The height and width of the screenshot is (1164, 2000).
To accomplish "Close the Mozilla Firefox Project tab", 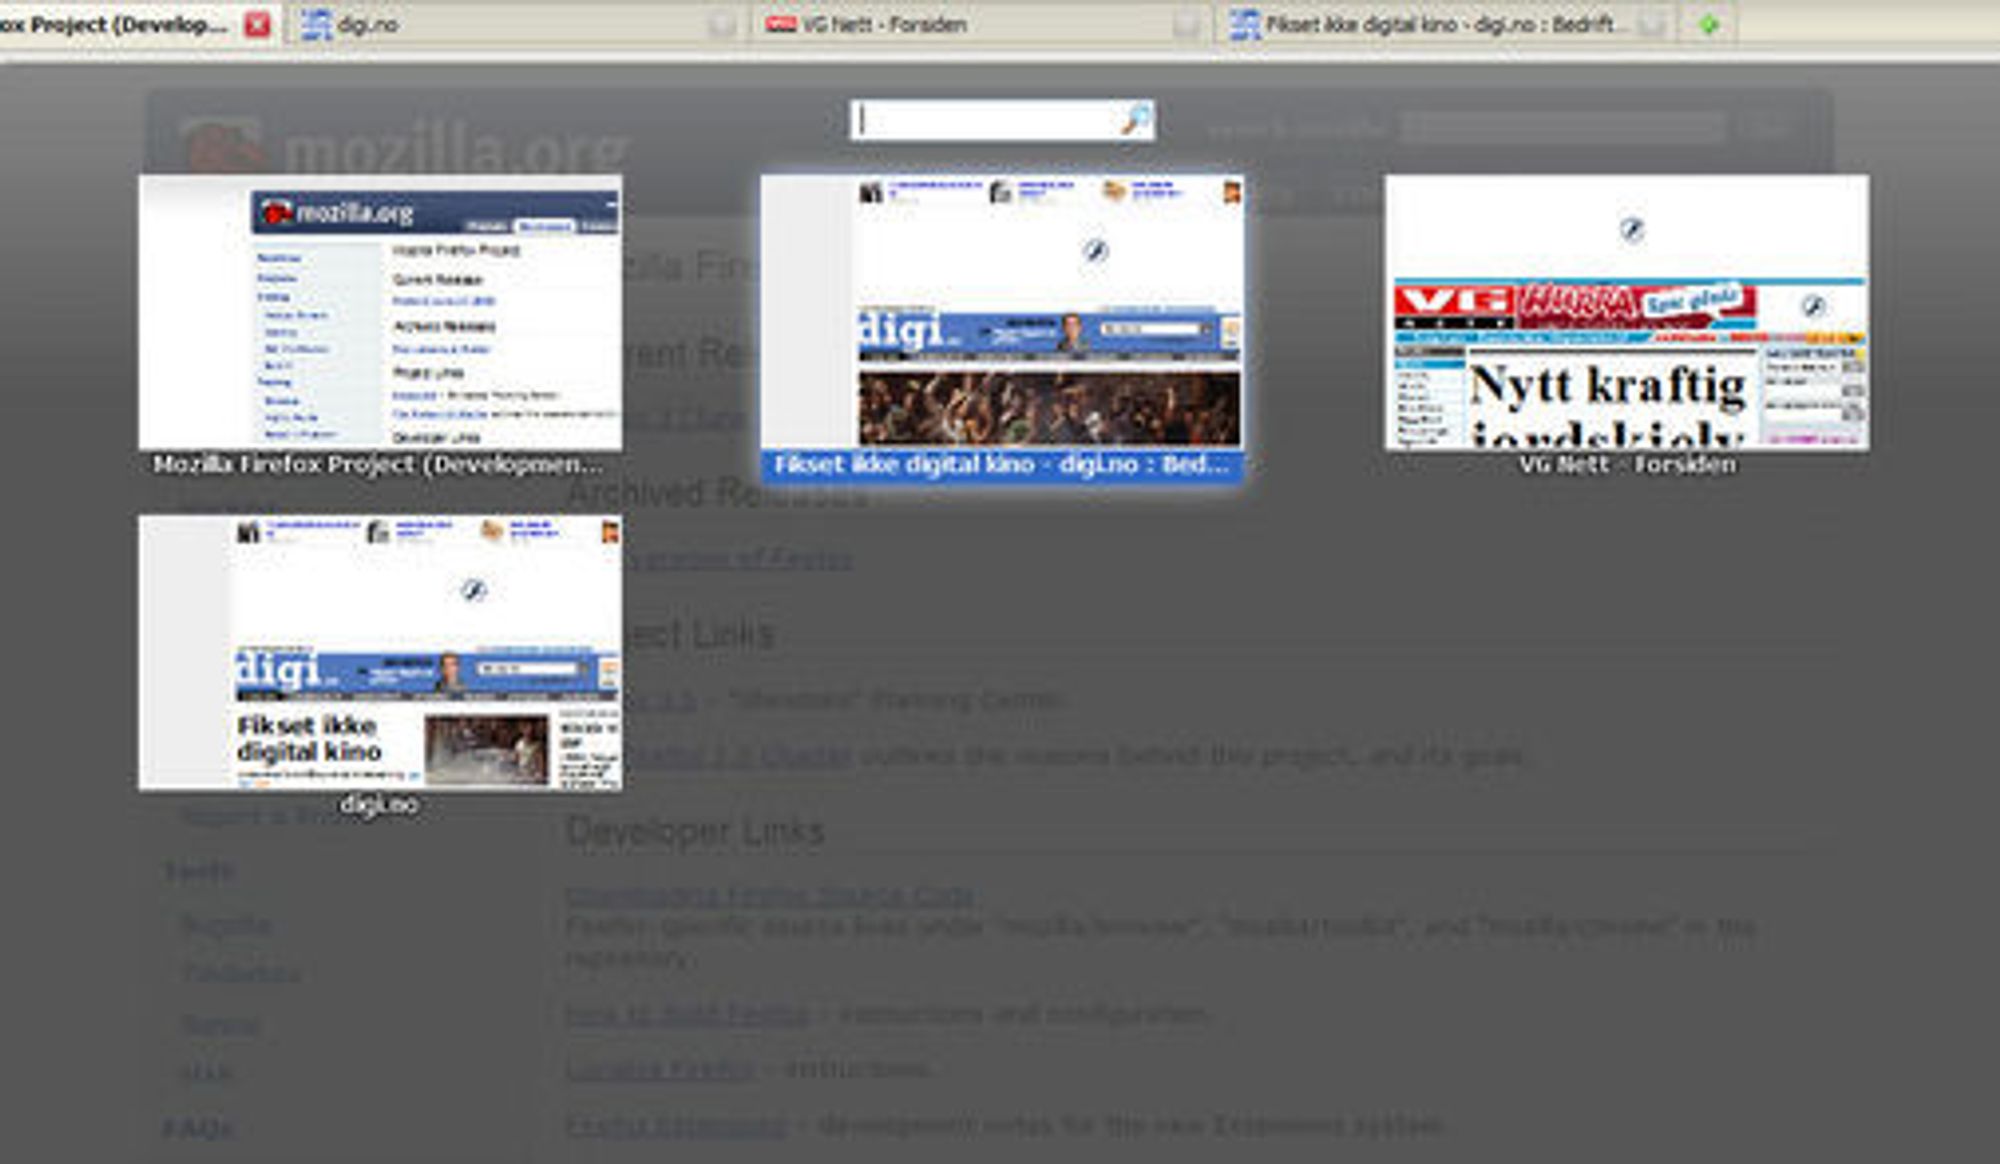I will 257,24.
